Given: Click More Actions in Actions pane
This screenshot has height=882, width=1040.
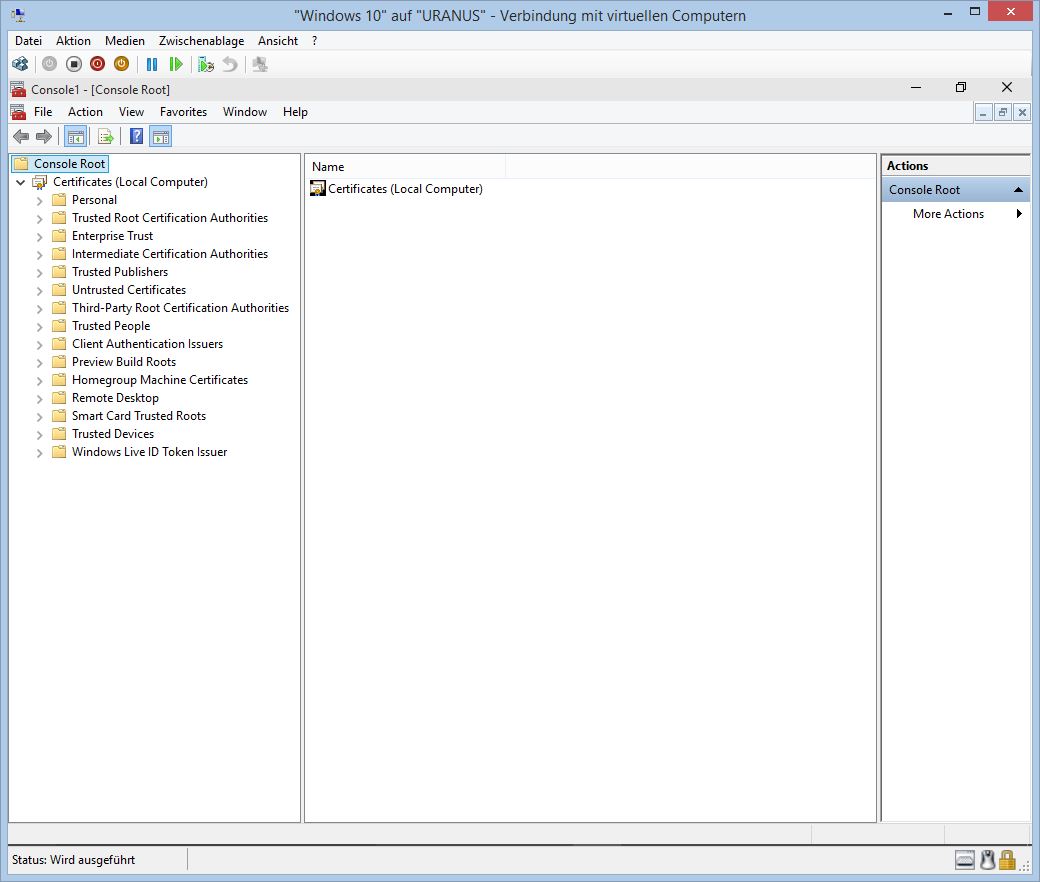Looking at the screenshot, I should 948,214.
